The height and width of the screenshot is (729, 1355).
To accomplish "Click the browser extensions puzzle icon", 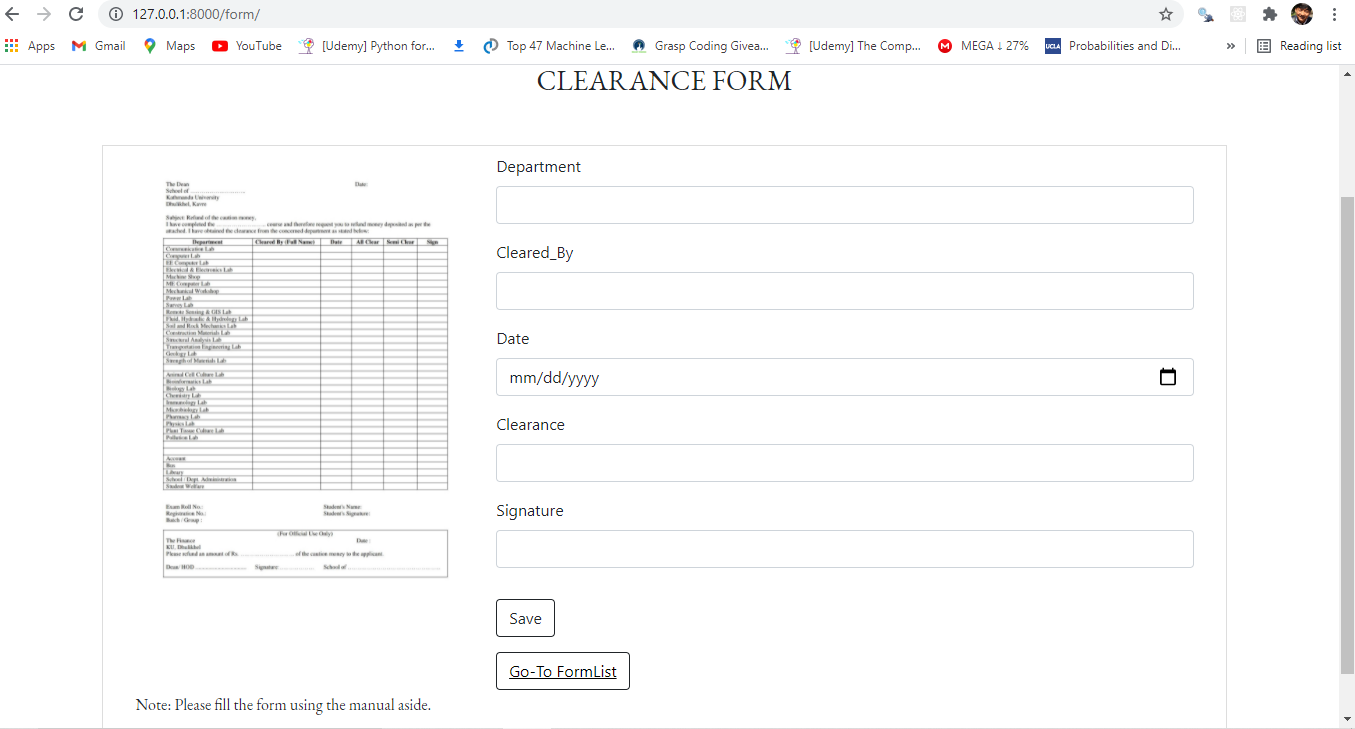I will point(1269,14).
